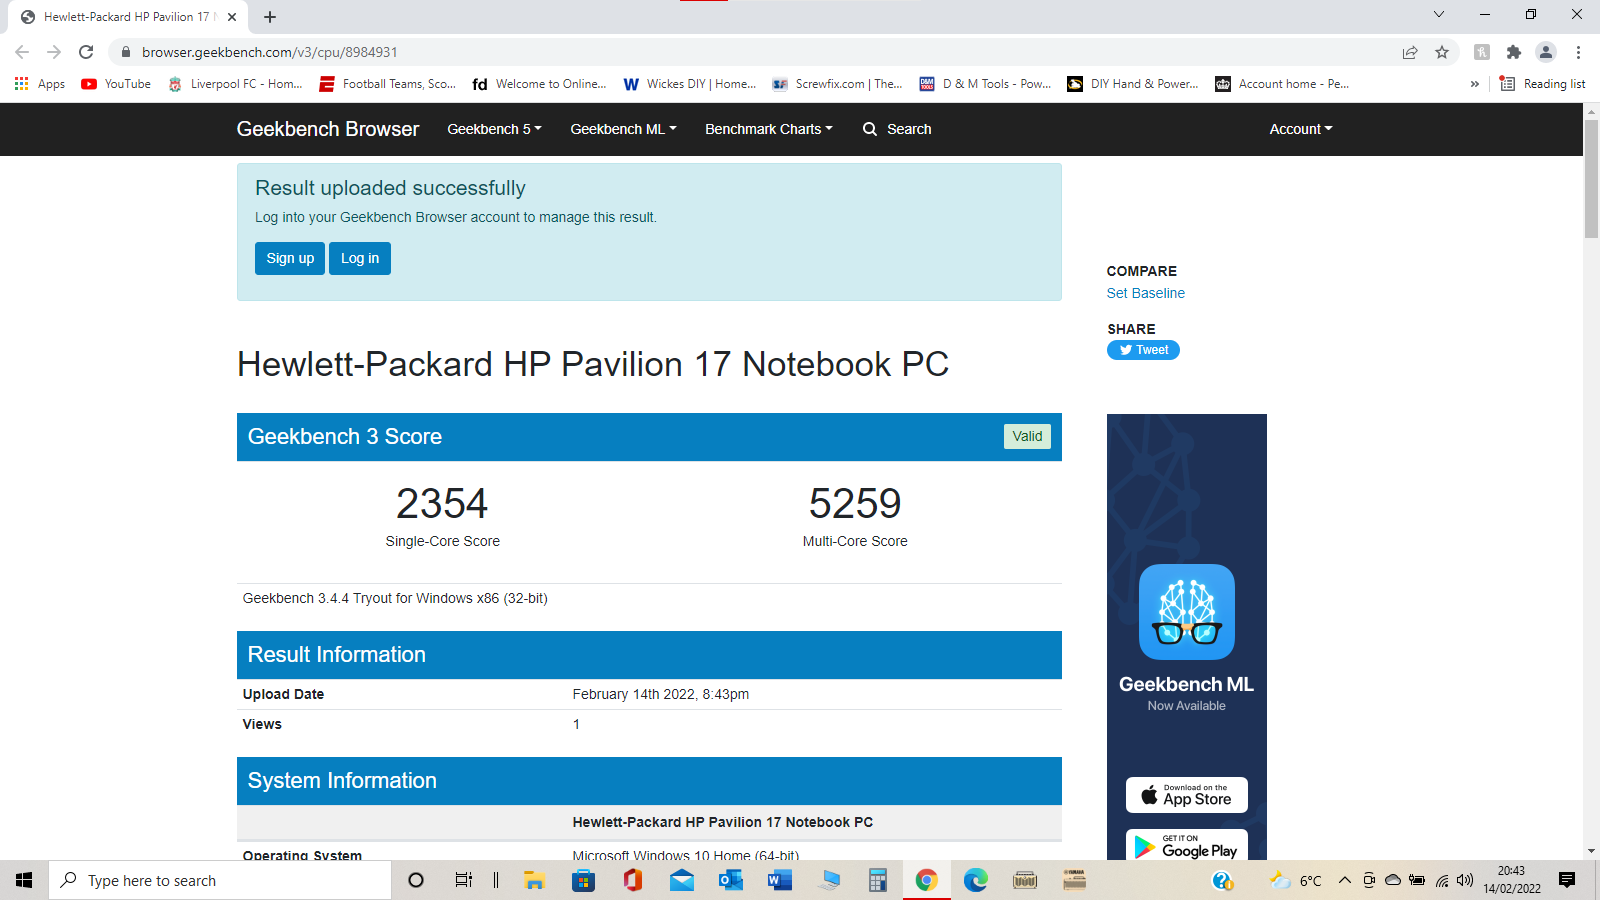
Task: Open Word from the taskbar
Action: click(x=779, y=880)
